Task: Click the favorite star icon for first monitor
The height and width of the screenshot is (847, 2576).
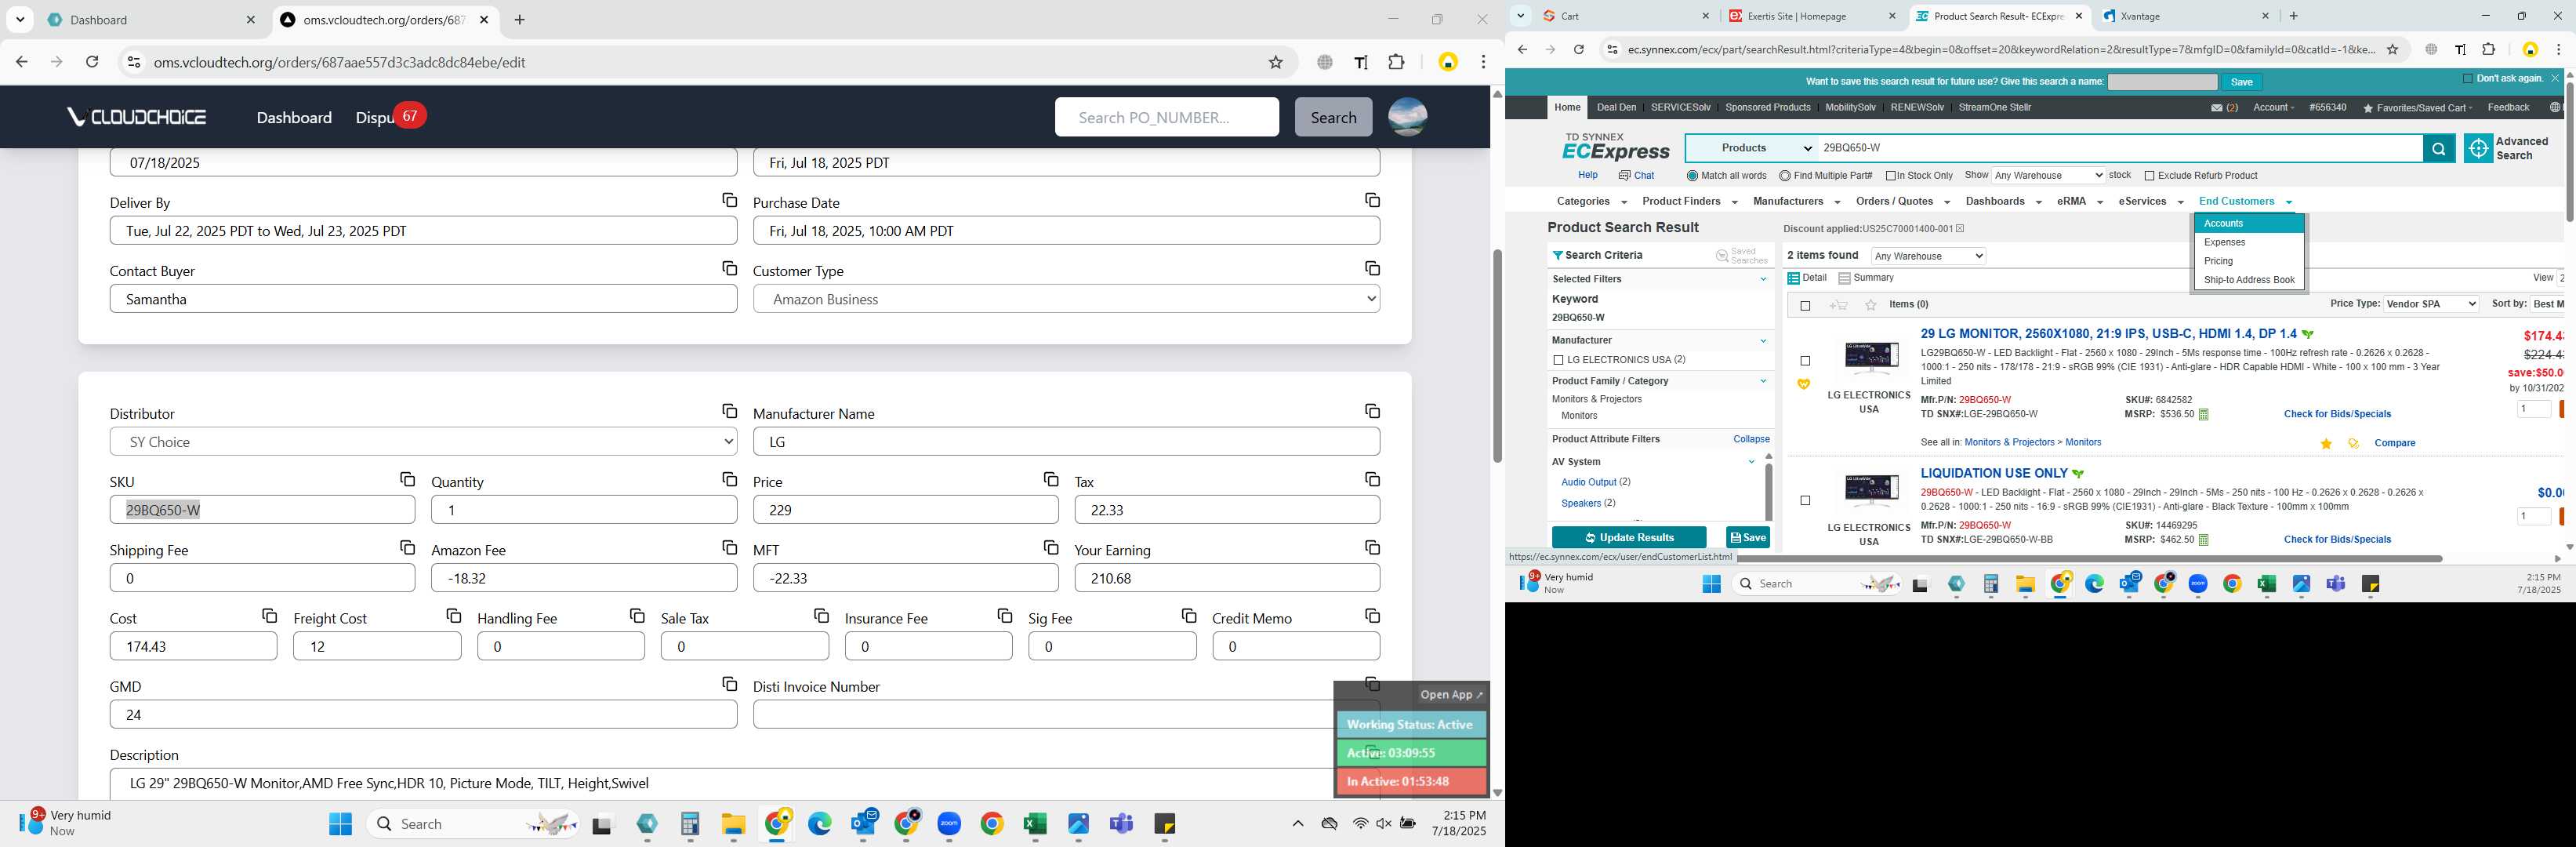Action: point(2326,443)
